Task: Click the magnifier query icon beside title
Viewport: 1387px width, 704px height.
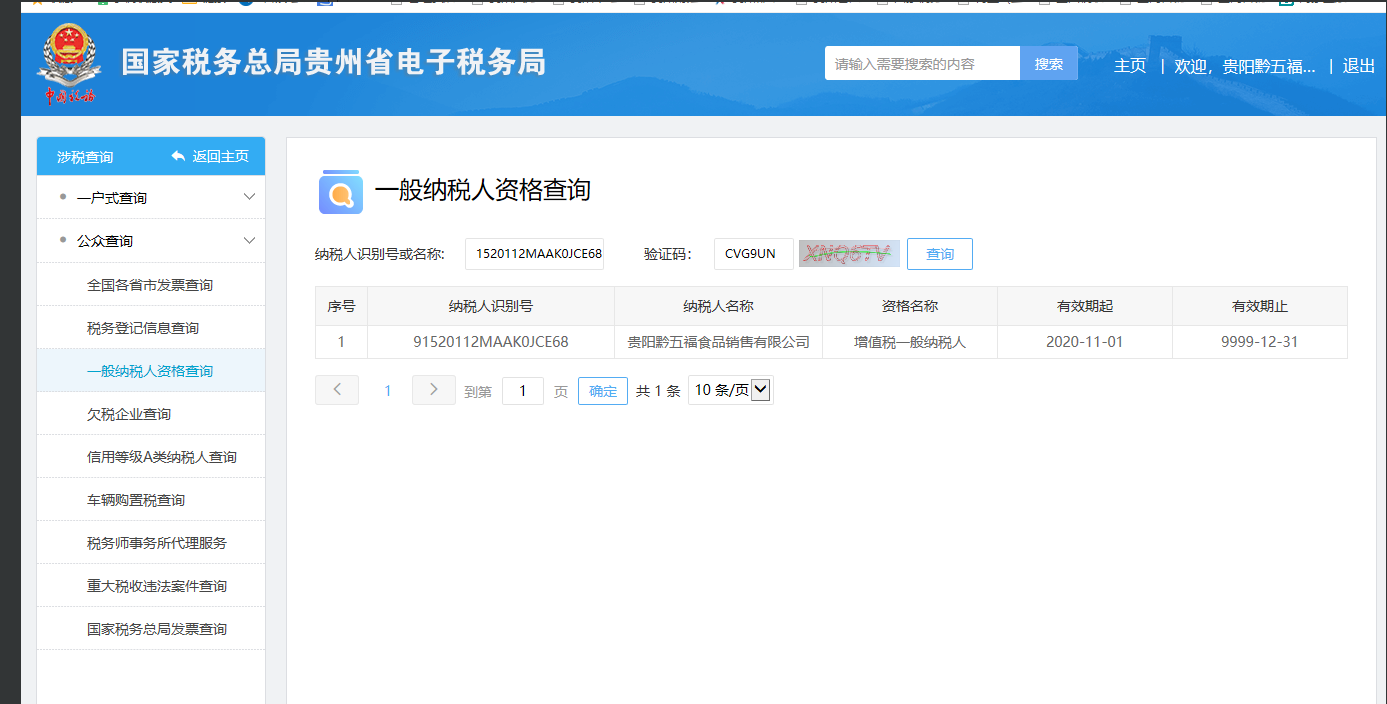Action: (341, 192)
